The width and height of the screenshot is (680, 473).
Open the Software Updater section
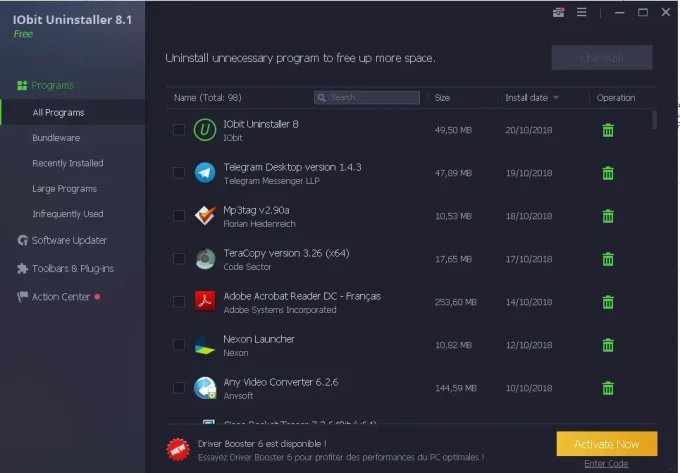pyautogui.click(x=68, y=240)
